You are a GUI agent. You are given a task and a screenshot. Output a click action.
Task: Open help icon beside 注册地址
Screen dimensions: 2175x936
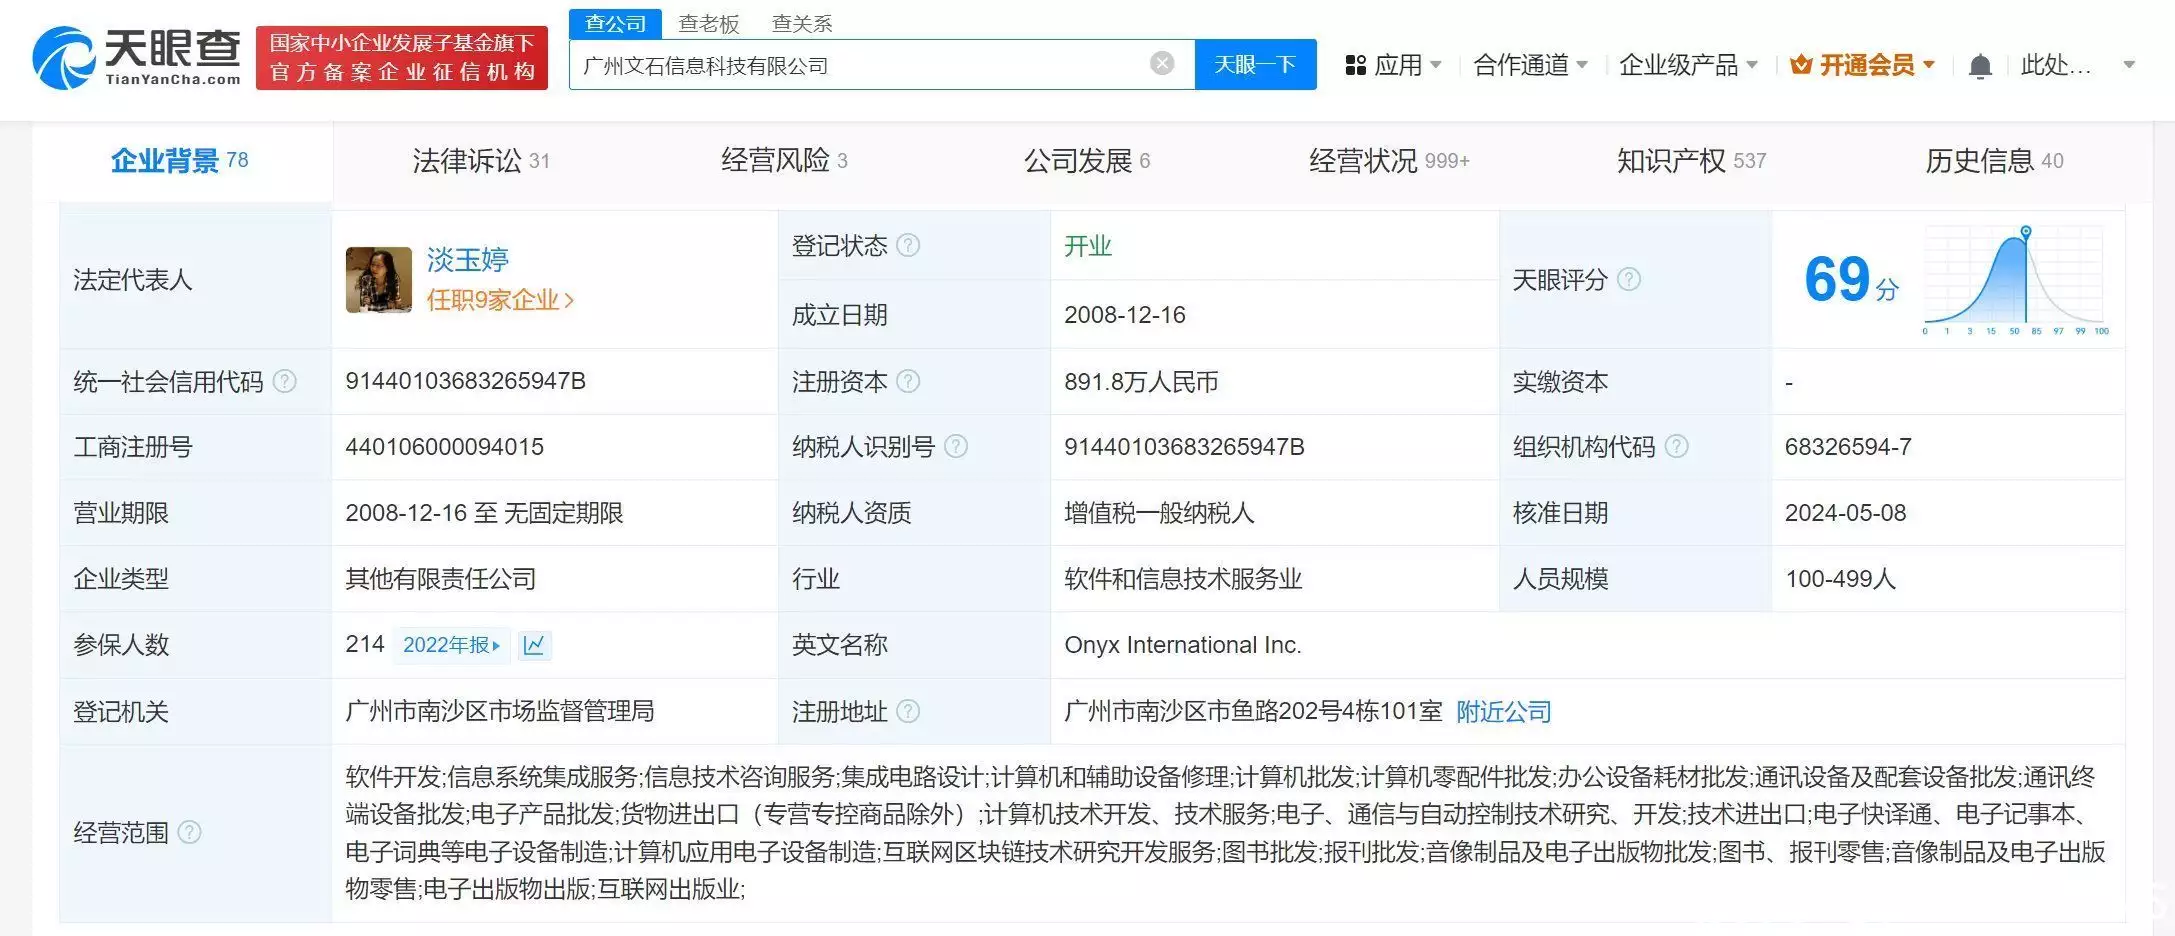coord(908,711)
